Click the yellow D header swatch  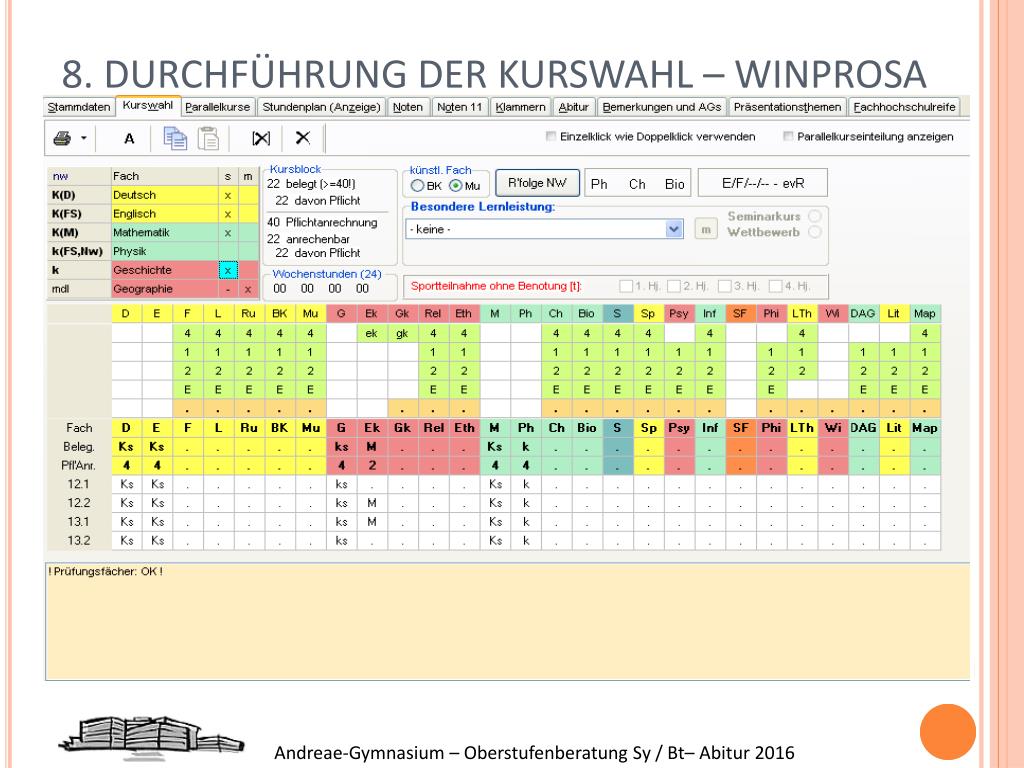126,313
